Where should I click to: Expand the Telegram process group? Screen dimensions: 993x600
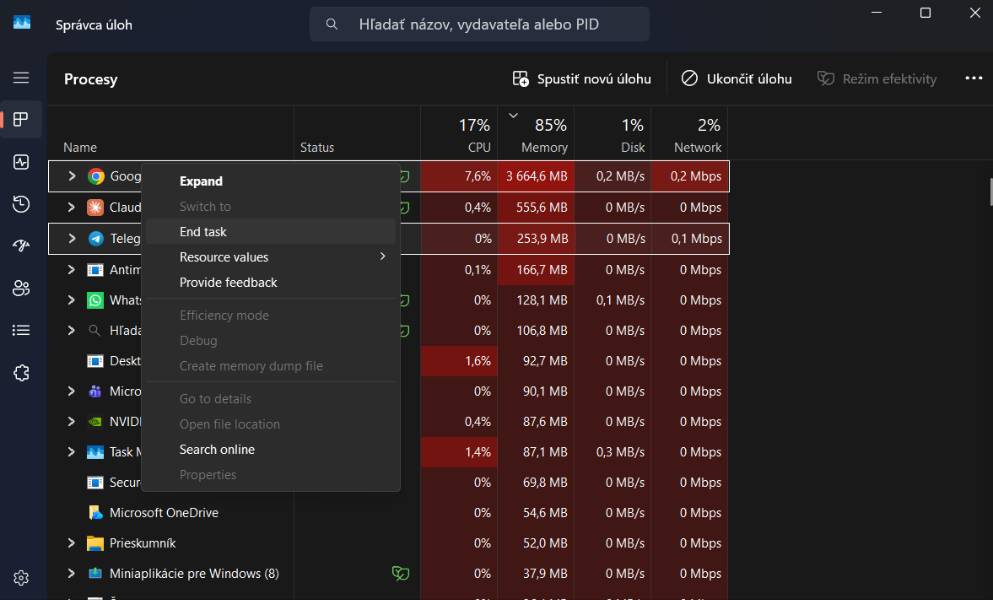[72, 238]
